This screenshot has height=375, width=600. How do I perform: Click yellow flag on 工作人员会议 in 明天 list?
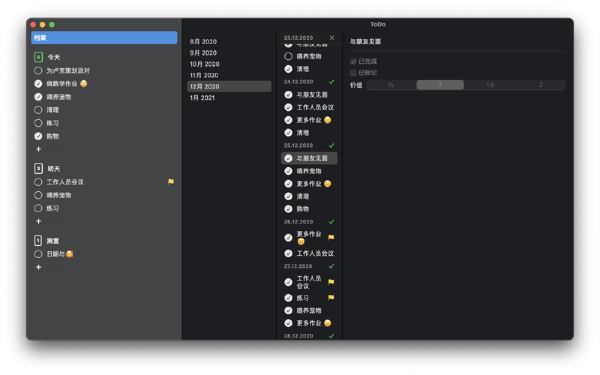click(171, 182)
